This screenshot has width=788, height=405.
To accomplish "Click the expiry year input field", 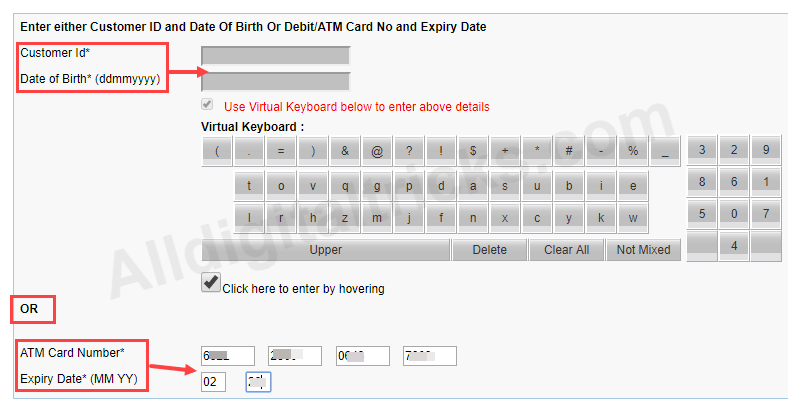I will click(x=258, y=382).
